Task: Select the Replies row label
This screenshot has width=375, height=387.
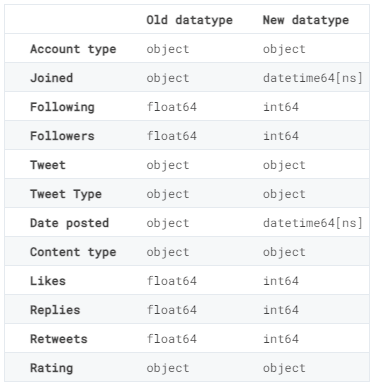Action: point(55,310)
